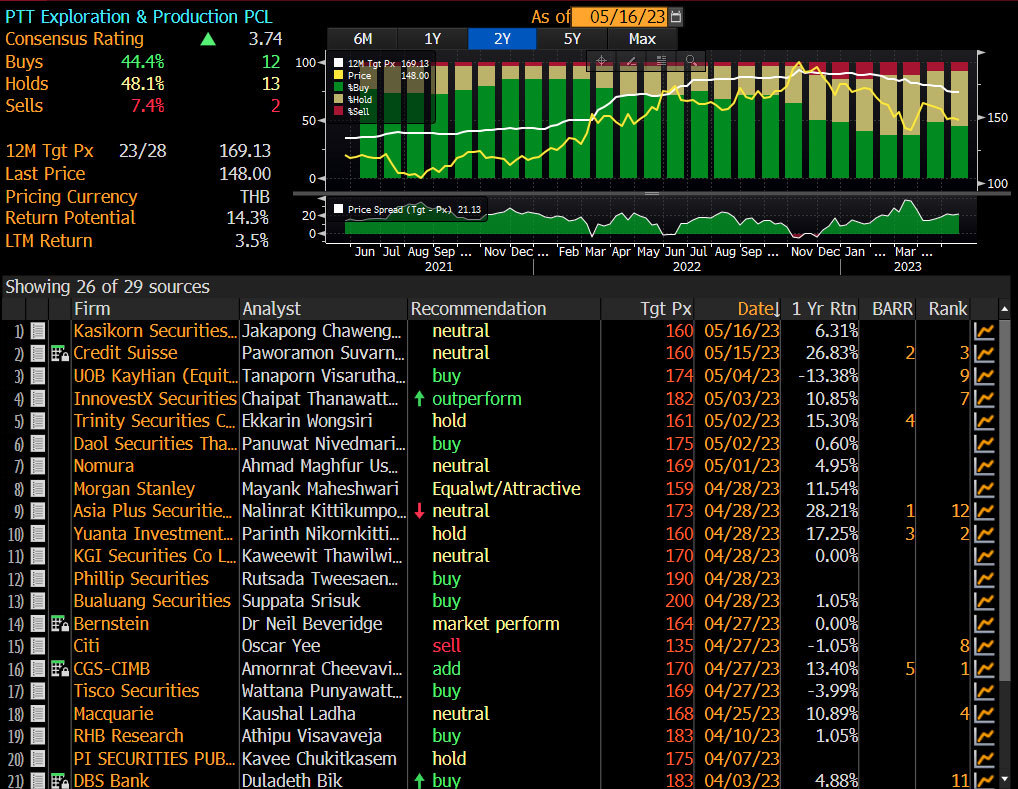1018x789 pixels.
Task: Click the divider handle between the two charts
Action: click(652, 194)
